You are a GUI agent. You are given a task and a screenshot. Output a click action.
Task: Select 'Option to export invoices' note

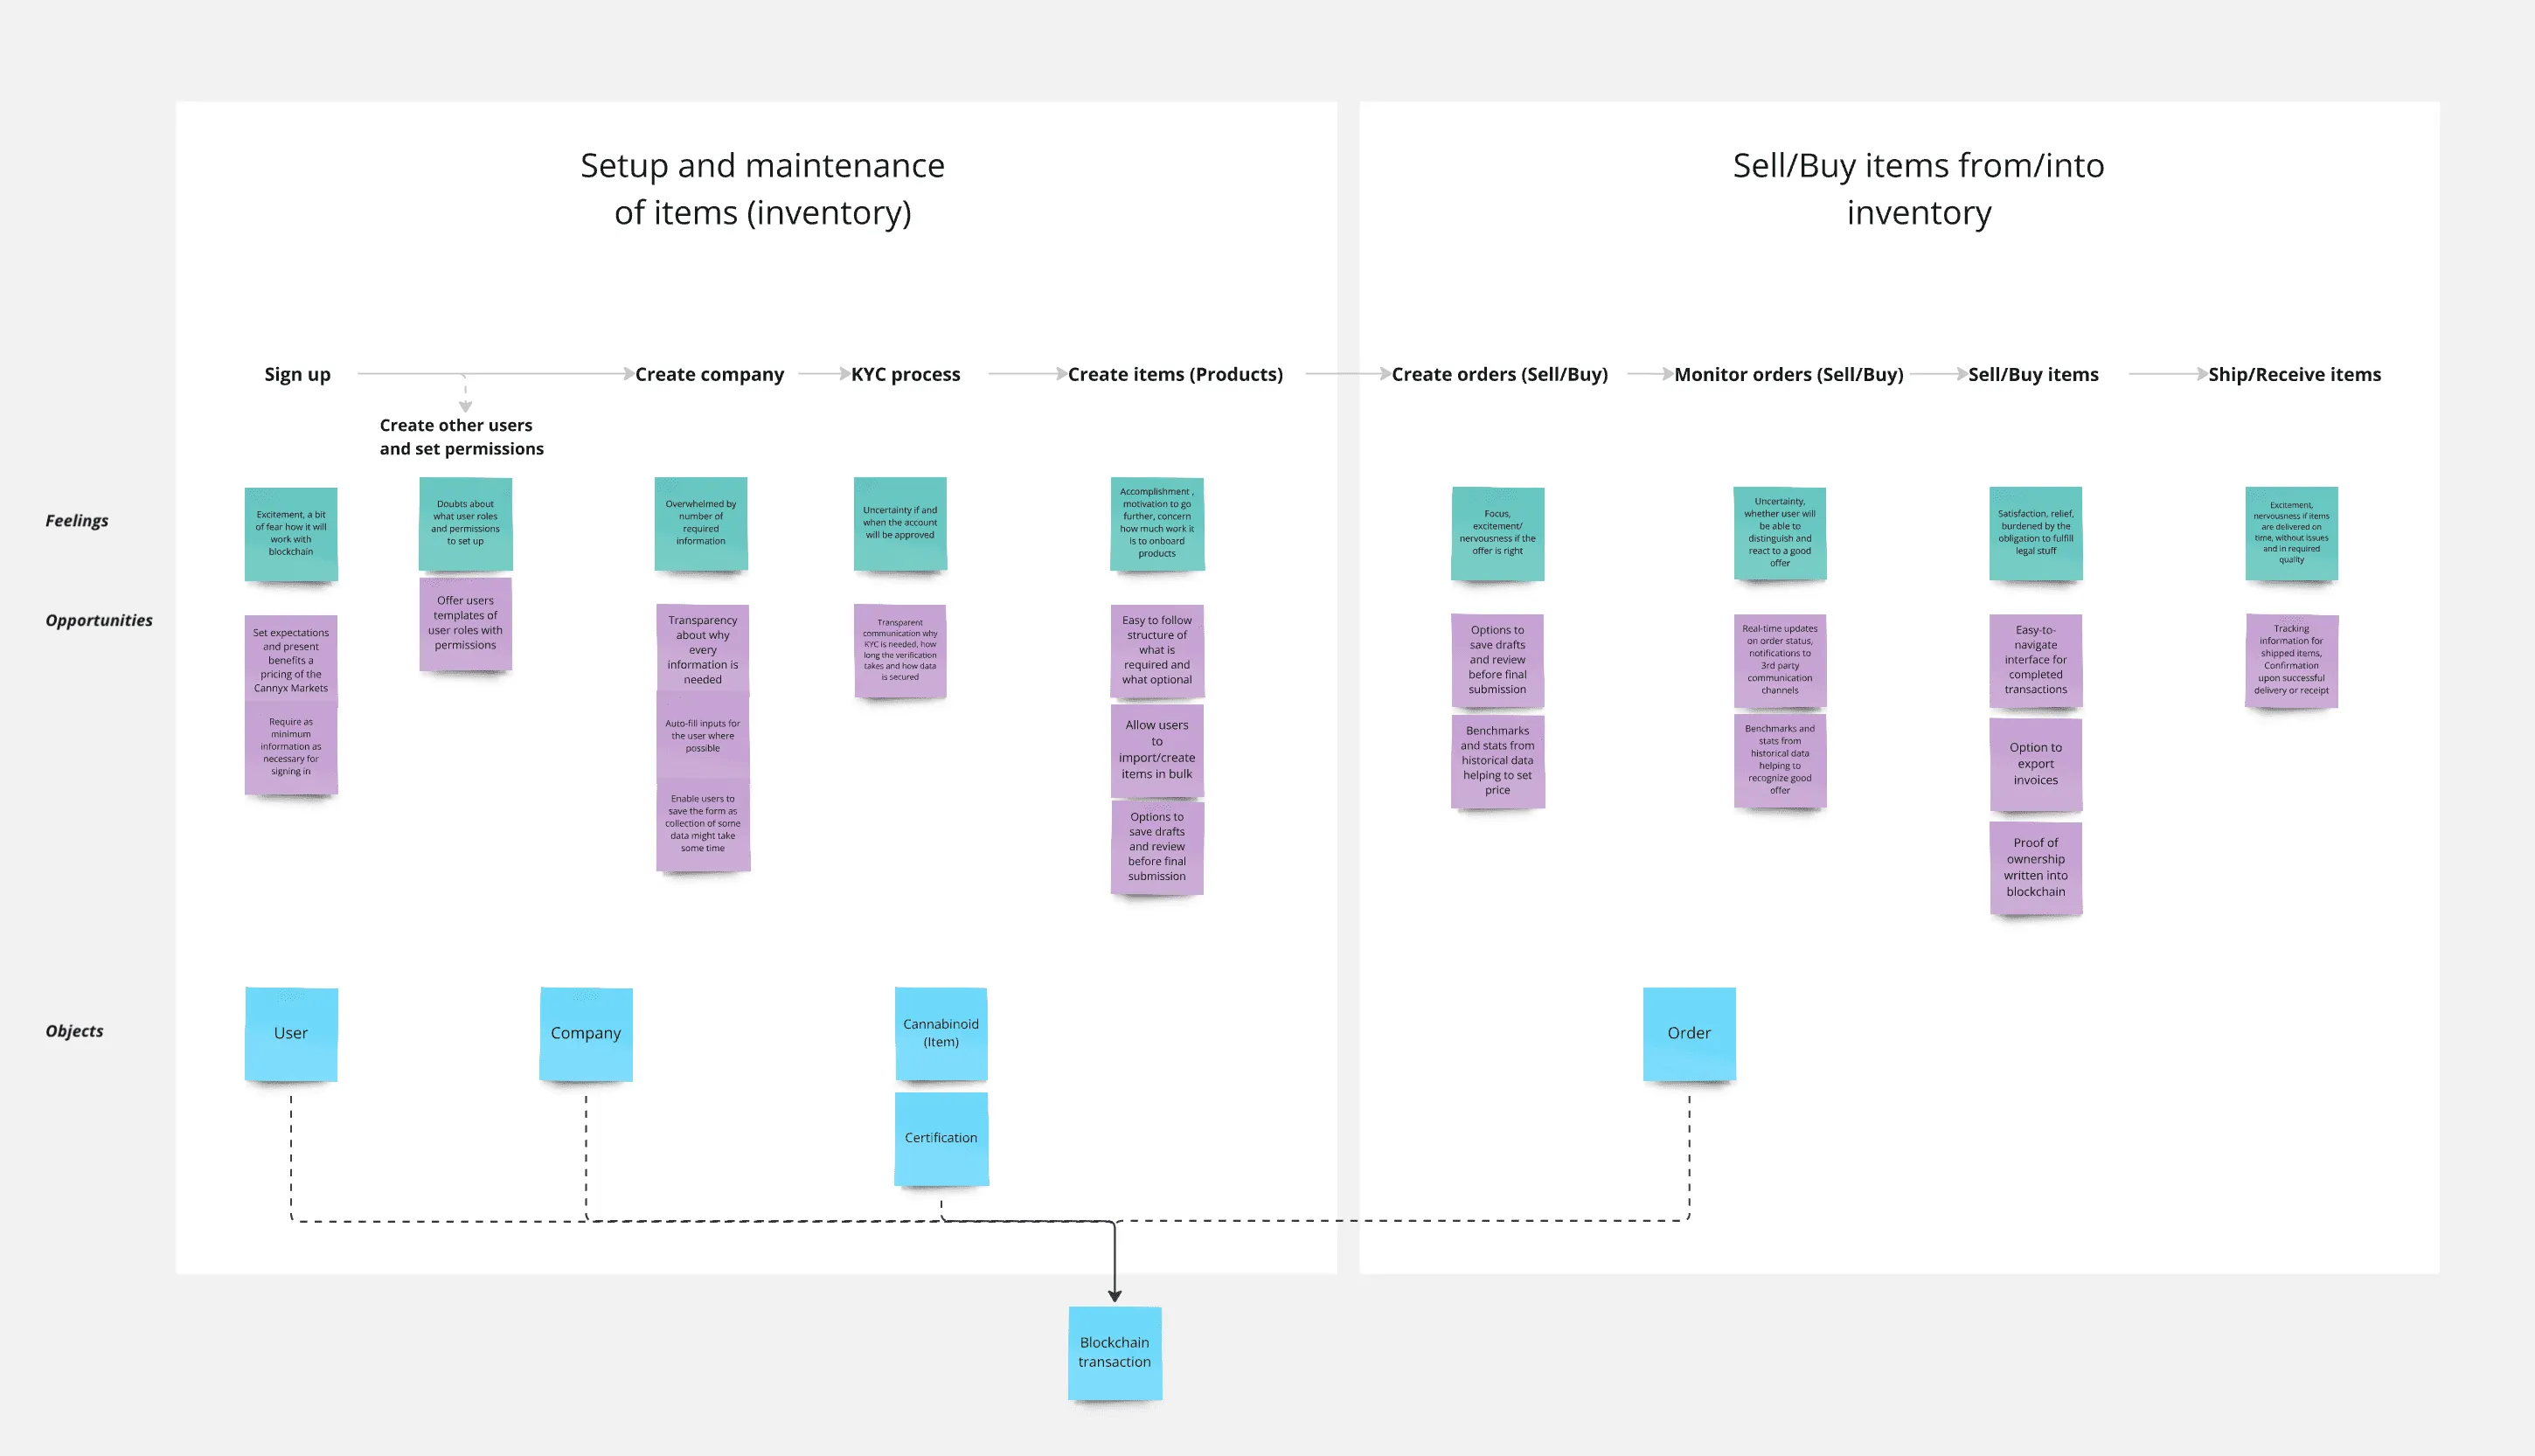point(2036,764)
